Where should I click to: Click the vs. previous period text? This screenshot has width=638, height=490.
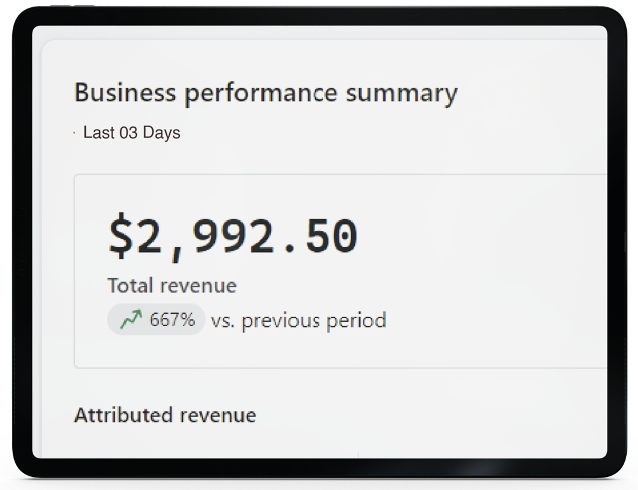[298, 321]
